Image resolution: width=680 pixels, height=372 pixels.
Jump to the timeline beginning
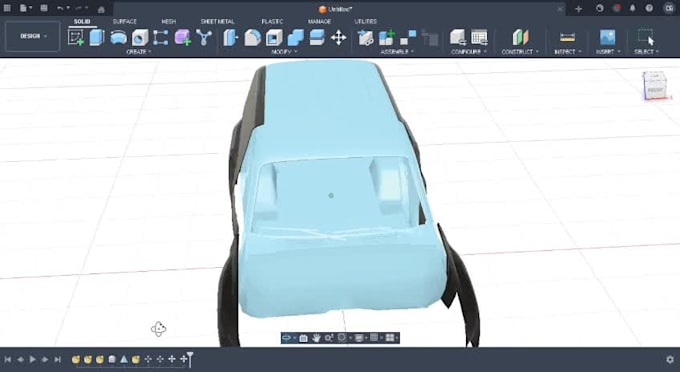point(8,359)
